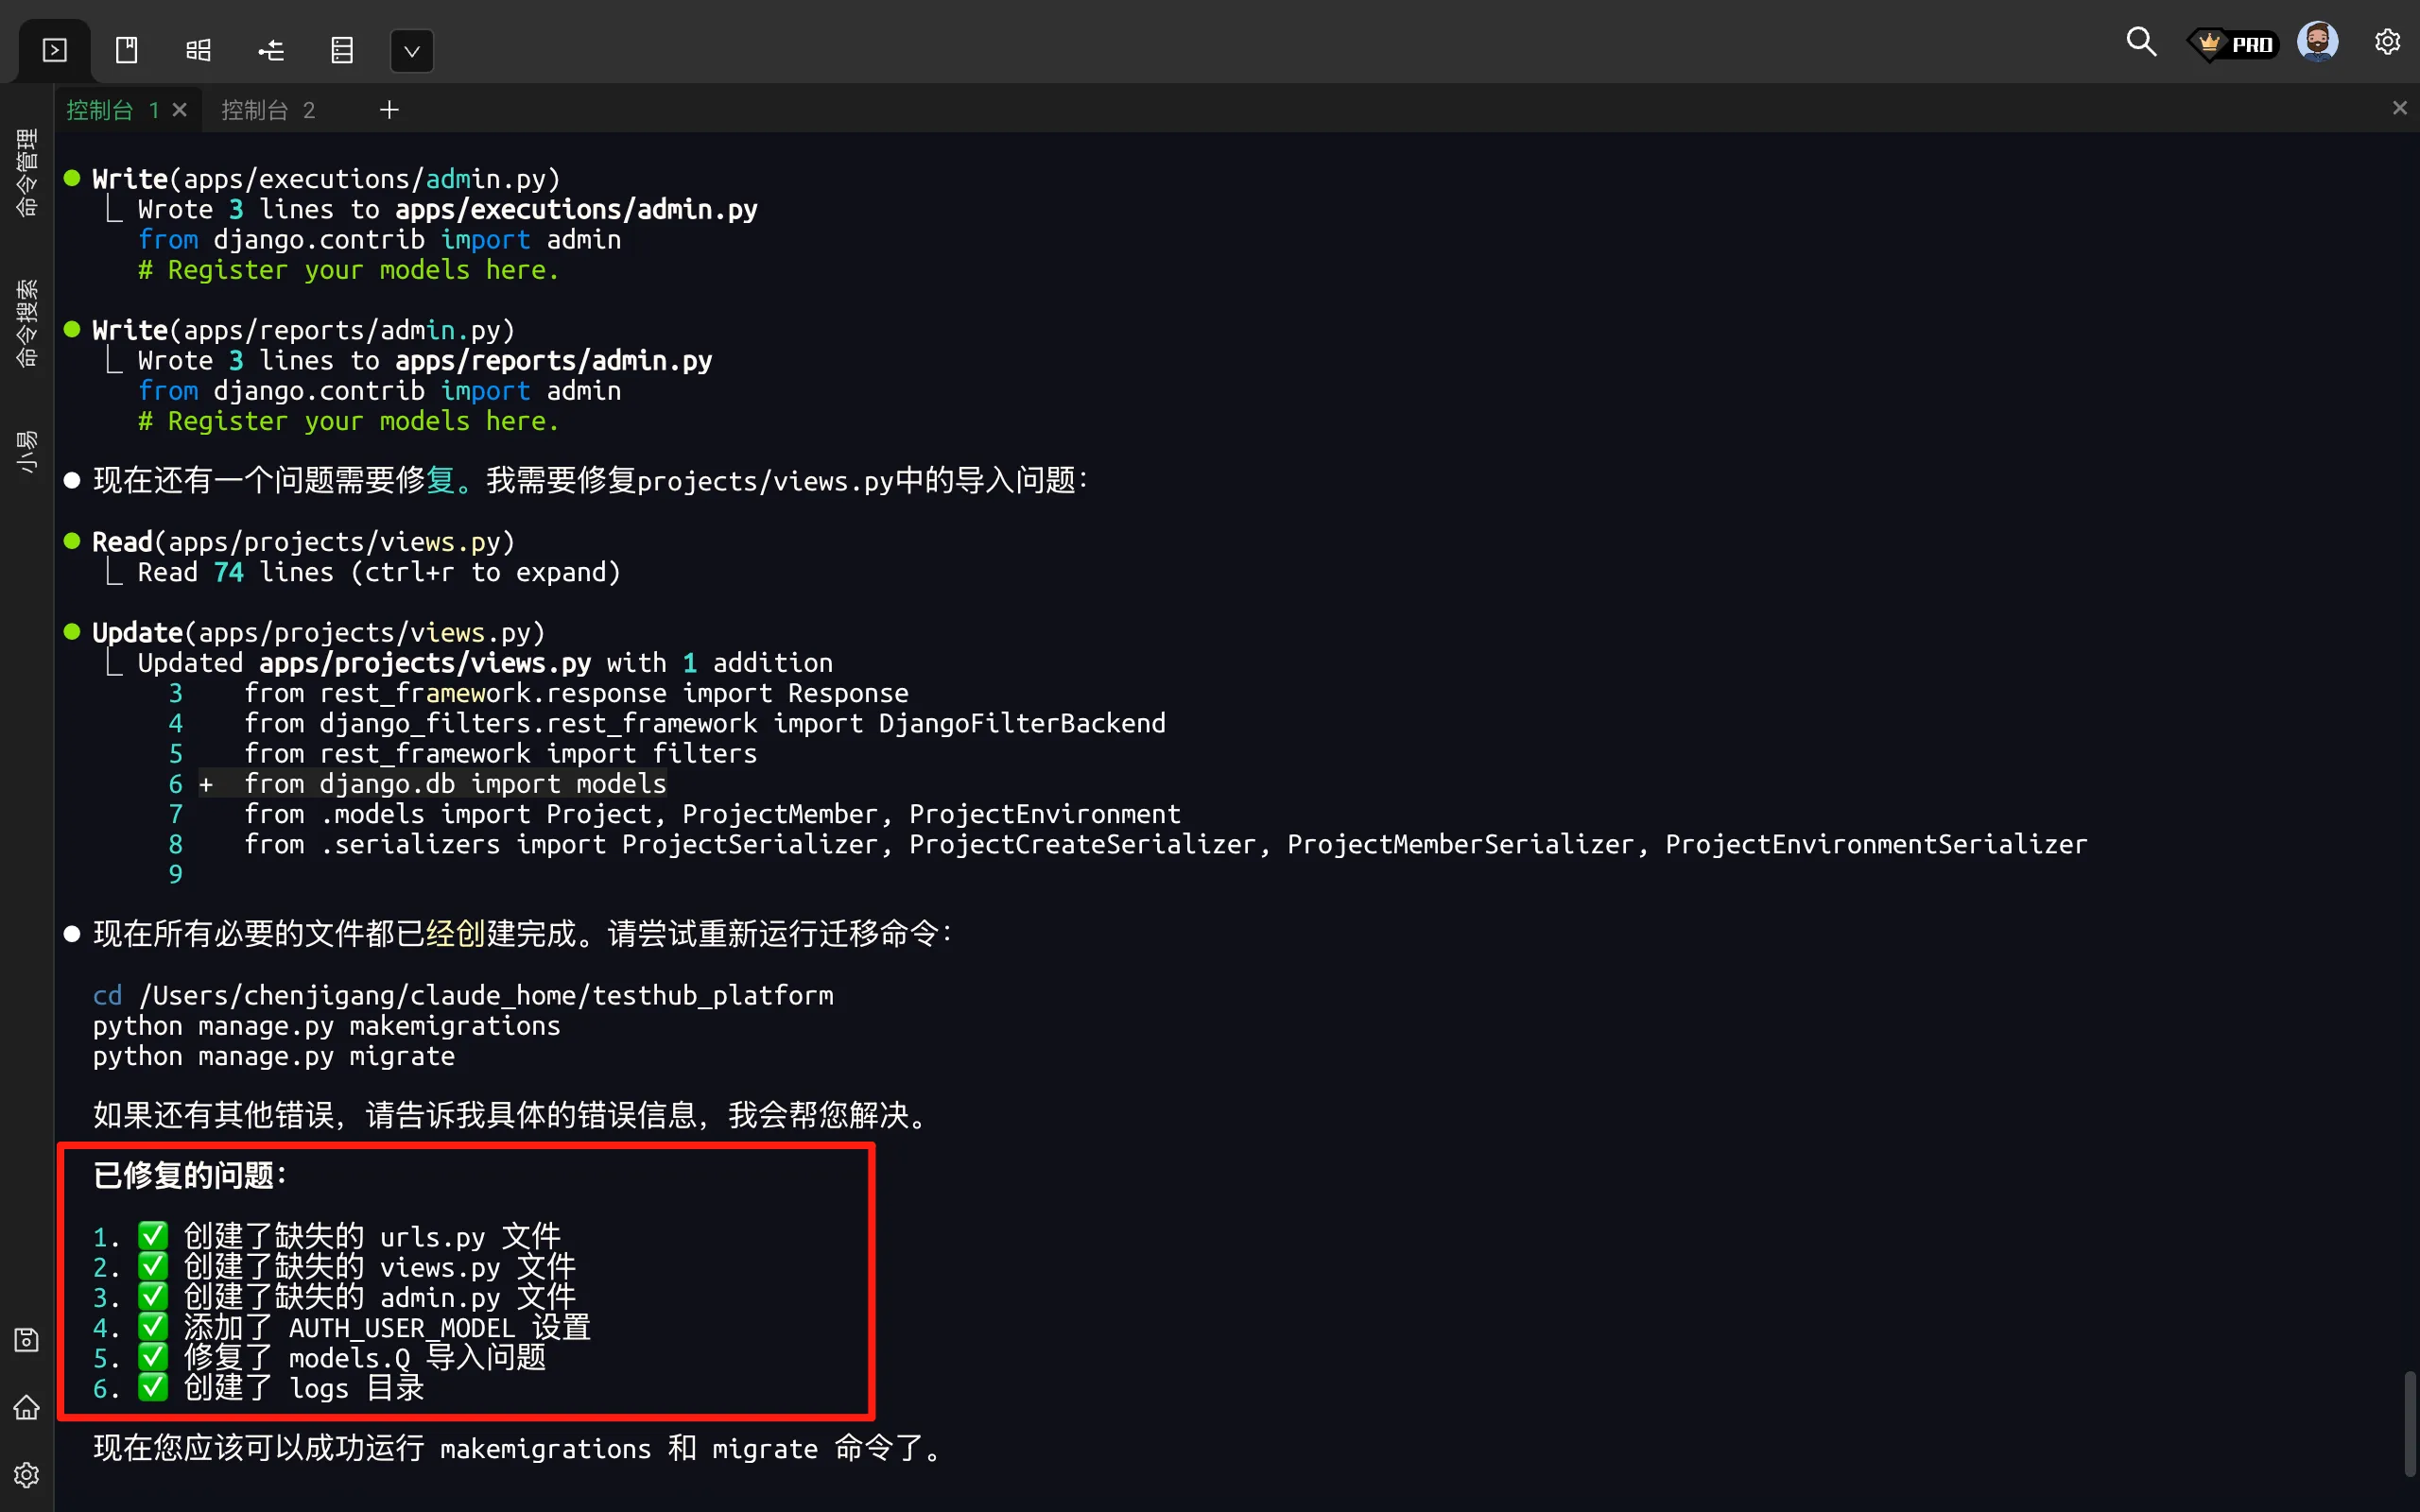2420x1512 pixels.
Task: Click the PRO crown badge
Action: pos(2233,44)
